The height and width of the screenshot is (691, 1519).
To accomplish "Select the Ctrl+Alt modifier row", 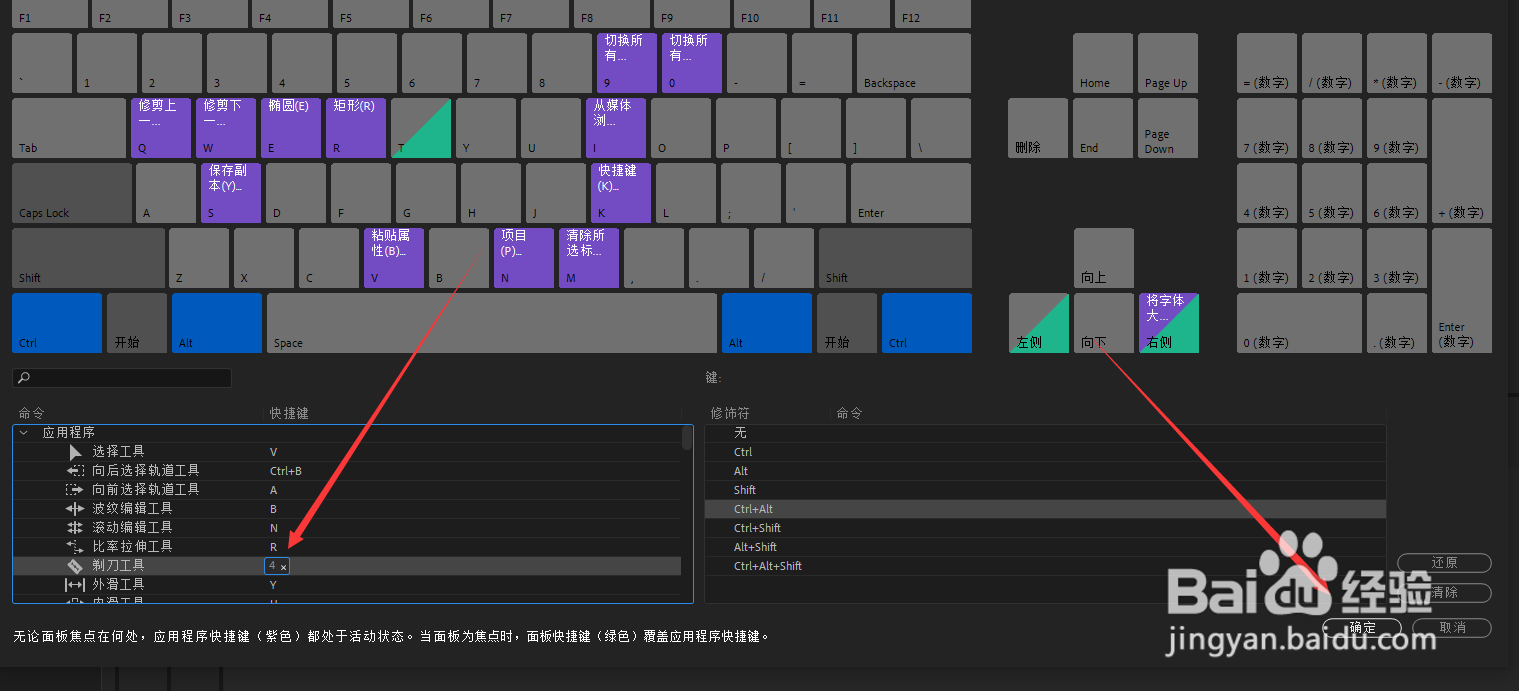I will (x=1045, y=509).
